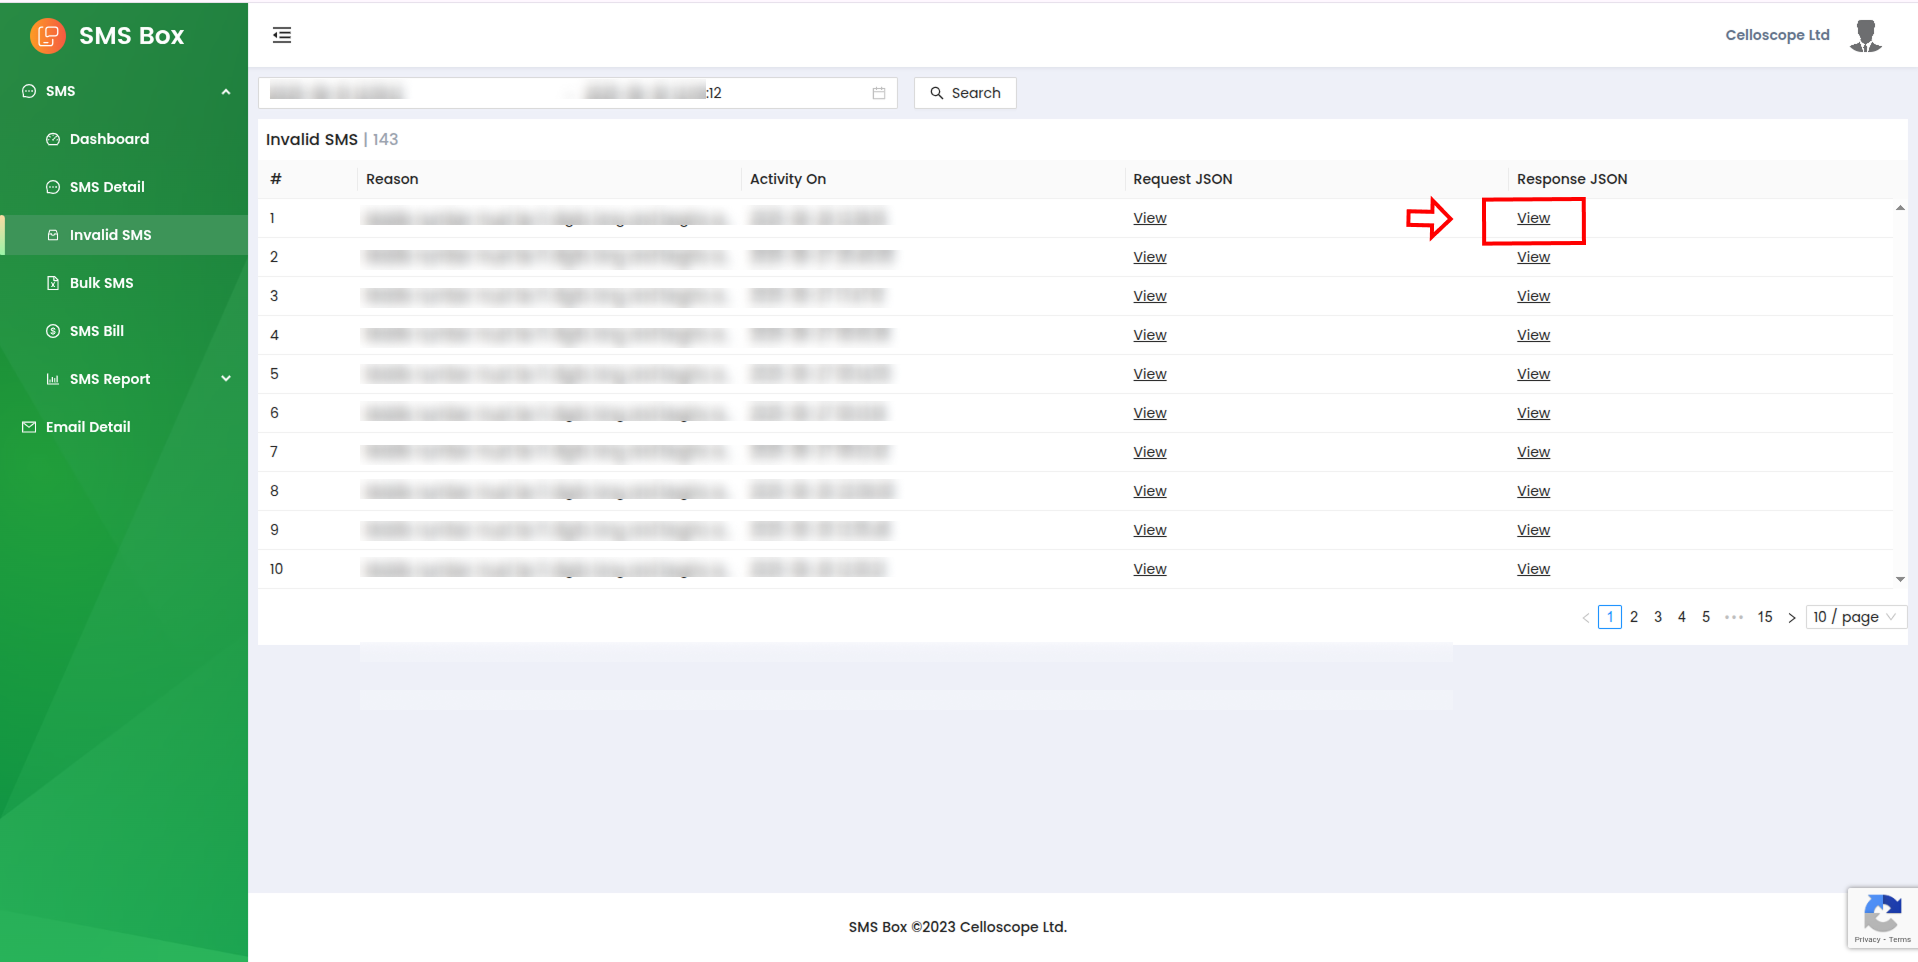
Task: Open Email Detail section
Action: (x=88, y=427)
